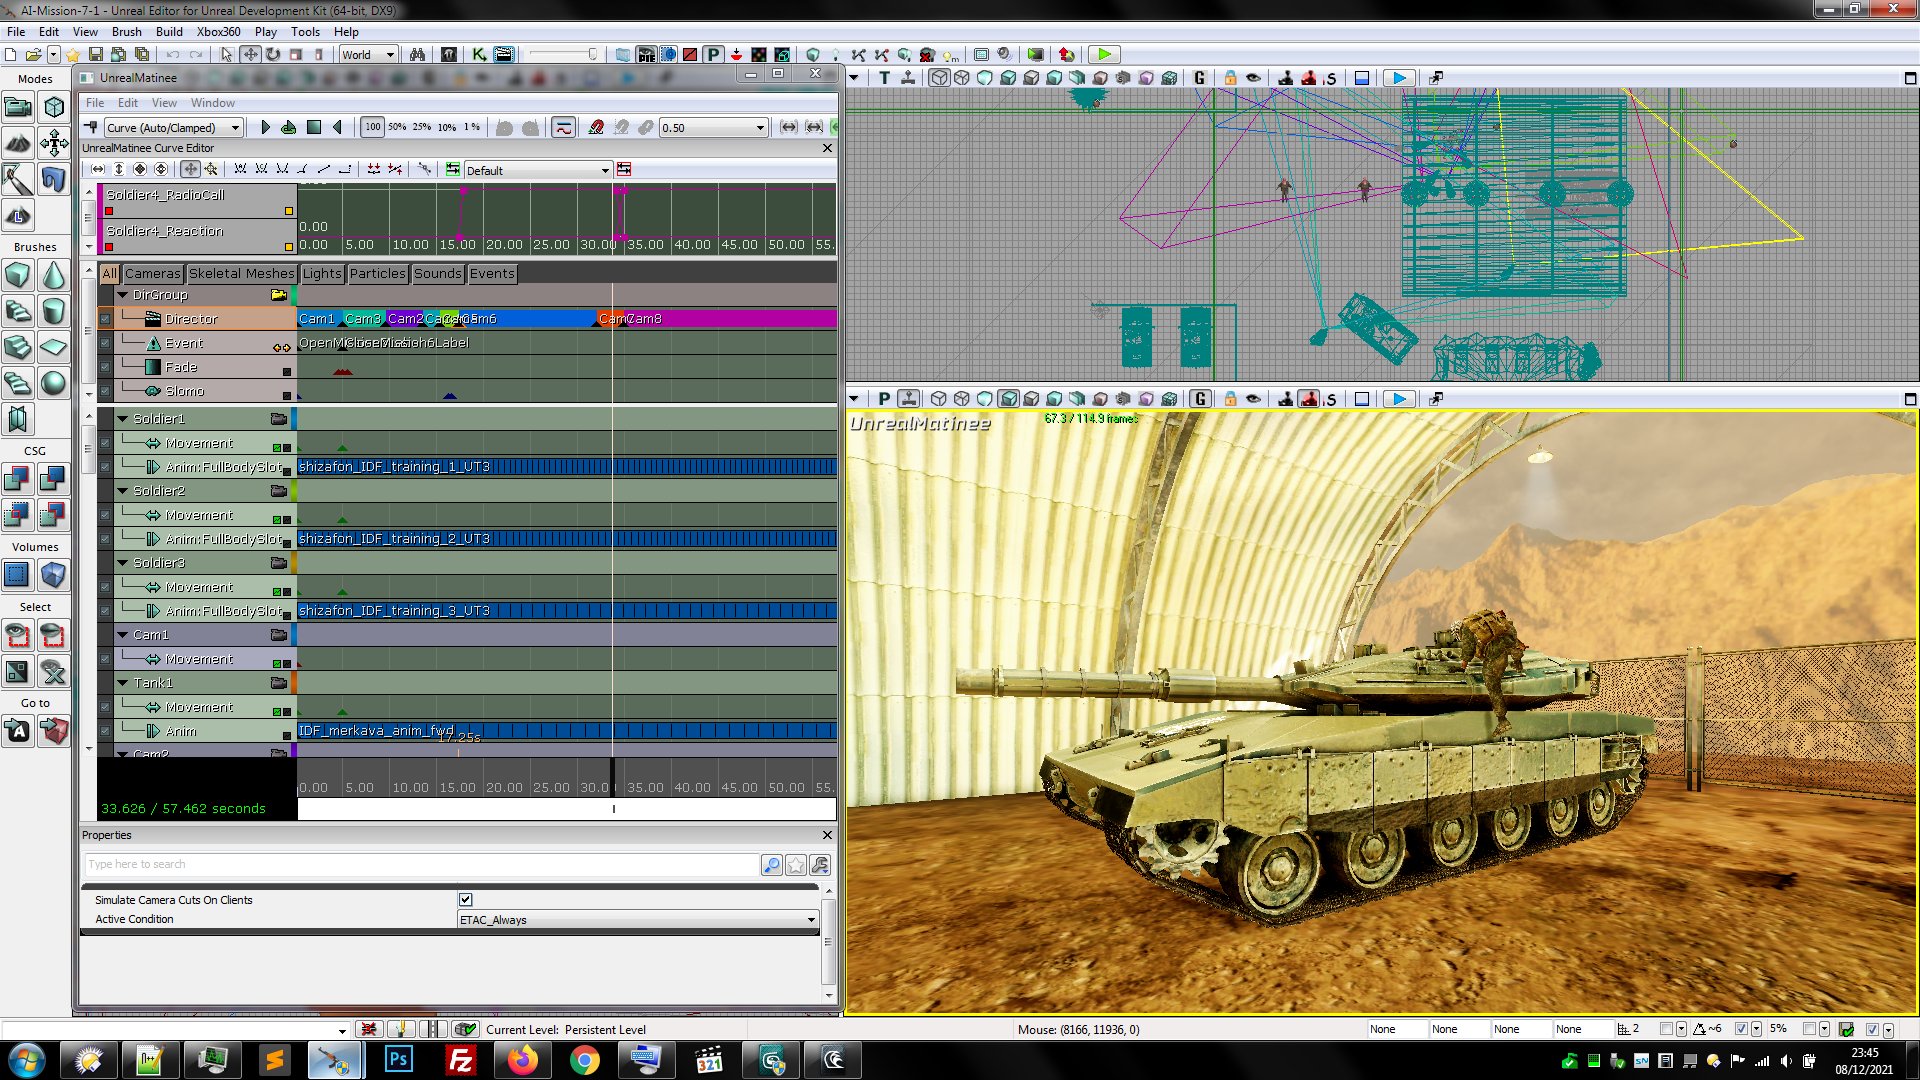This screenshot has height=1080, width=1920.
Task: Expand the DirGroup camera section
Action: click(x=123, y=293)
